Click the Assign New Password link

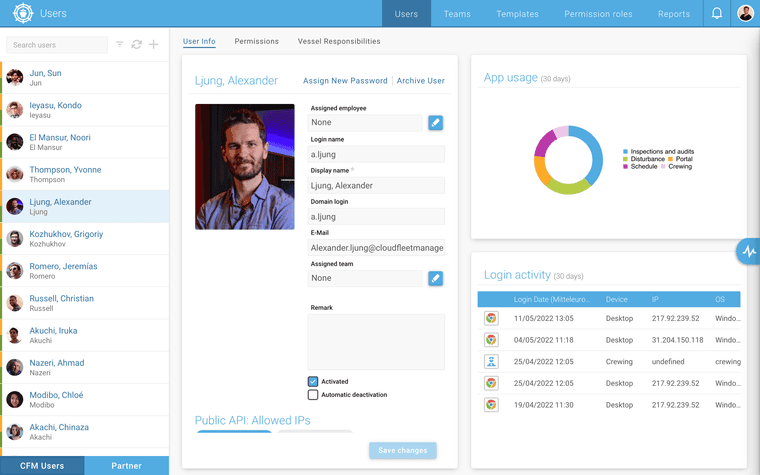[x=345, y=80]
